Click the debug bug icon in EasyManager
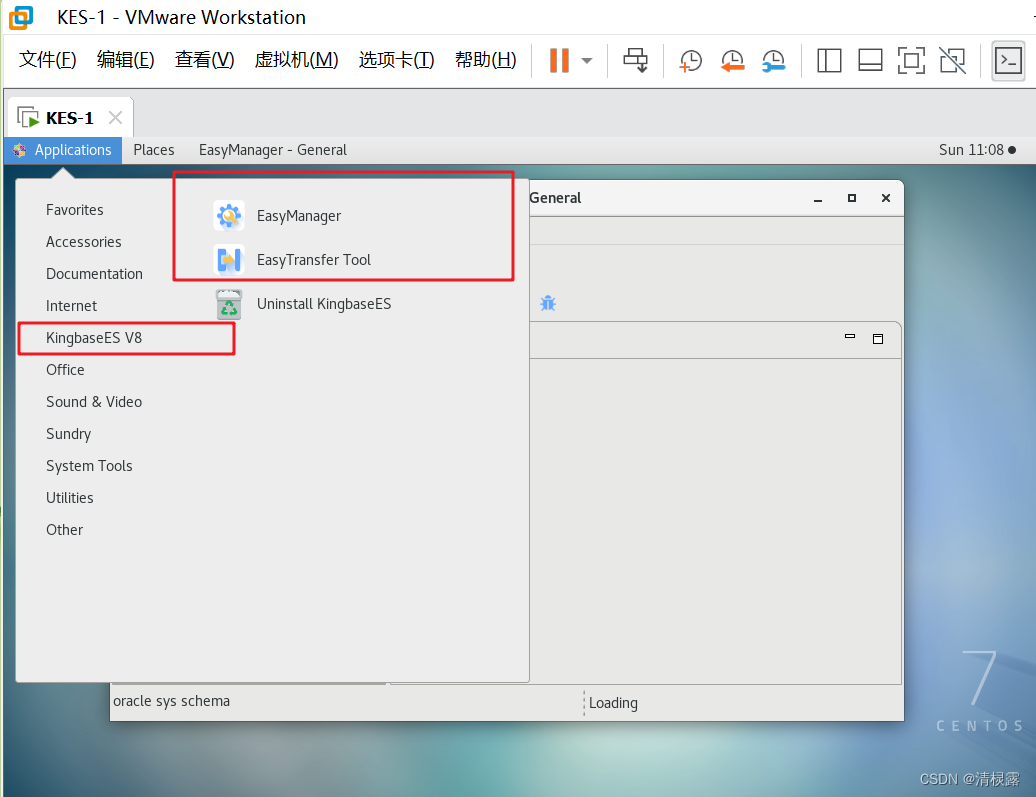Screen dimensions: 1036x797 (548, 303)
